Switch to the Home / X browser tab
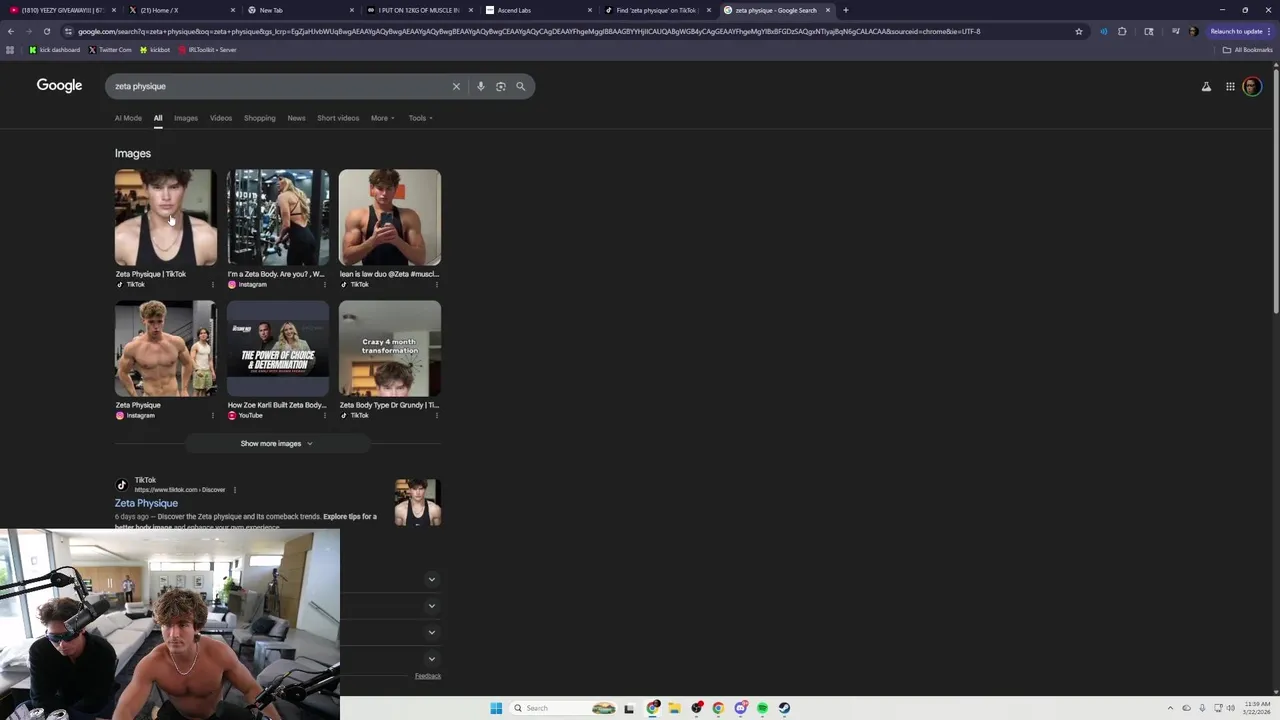 183,10
